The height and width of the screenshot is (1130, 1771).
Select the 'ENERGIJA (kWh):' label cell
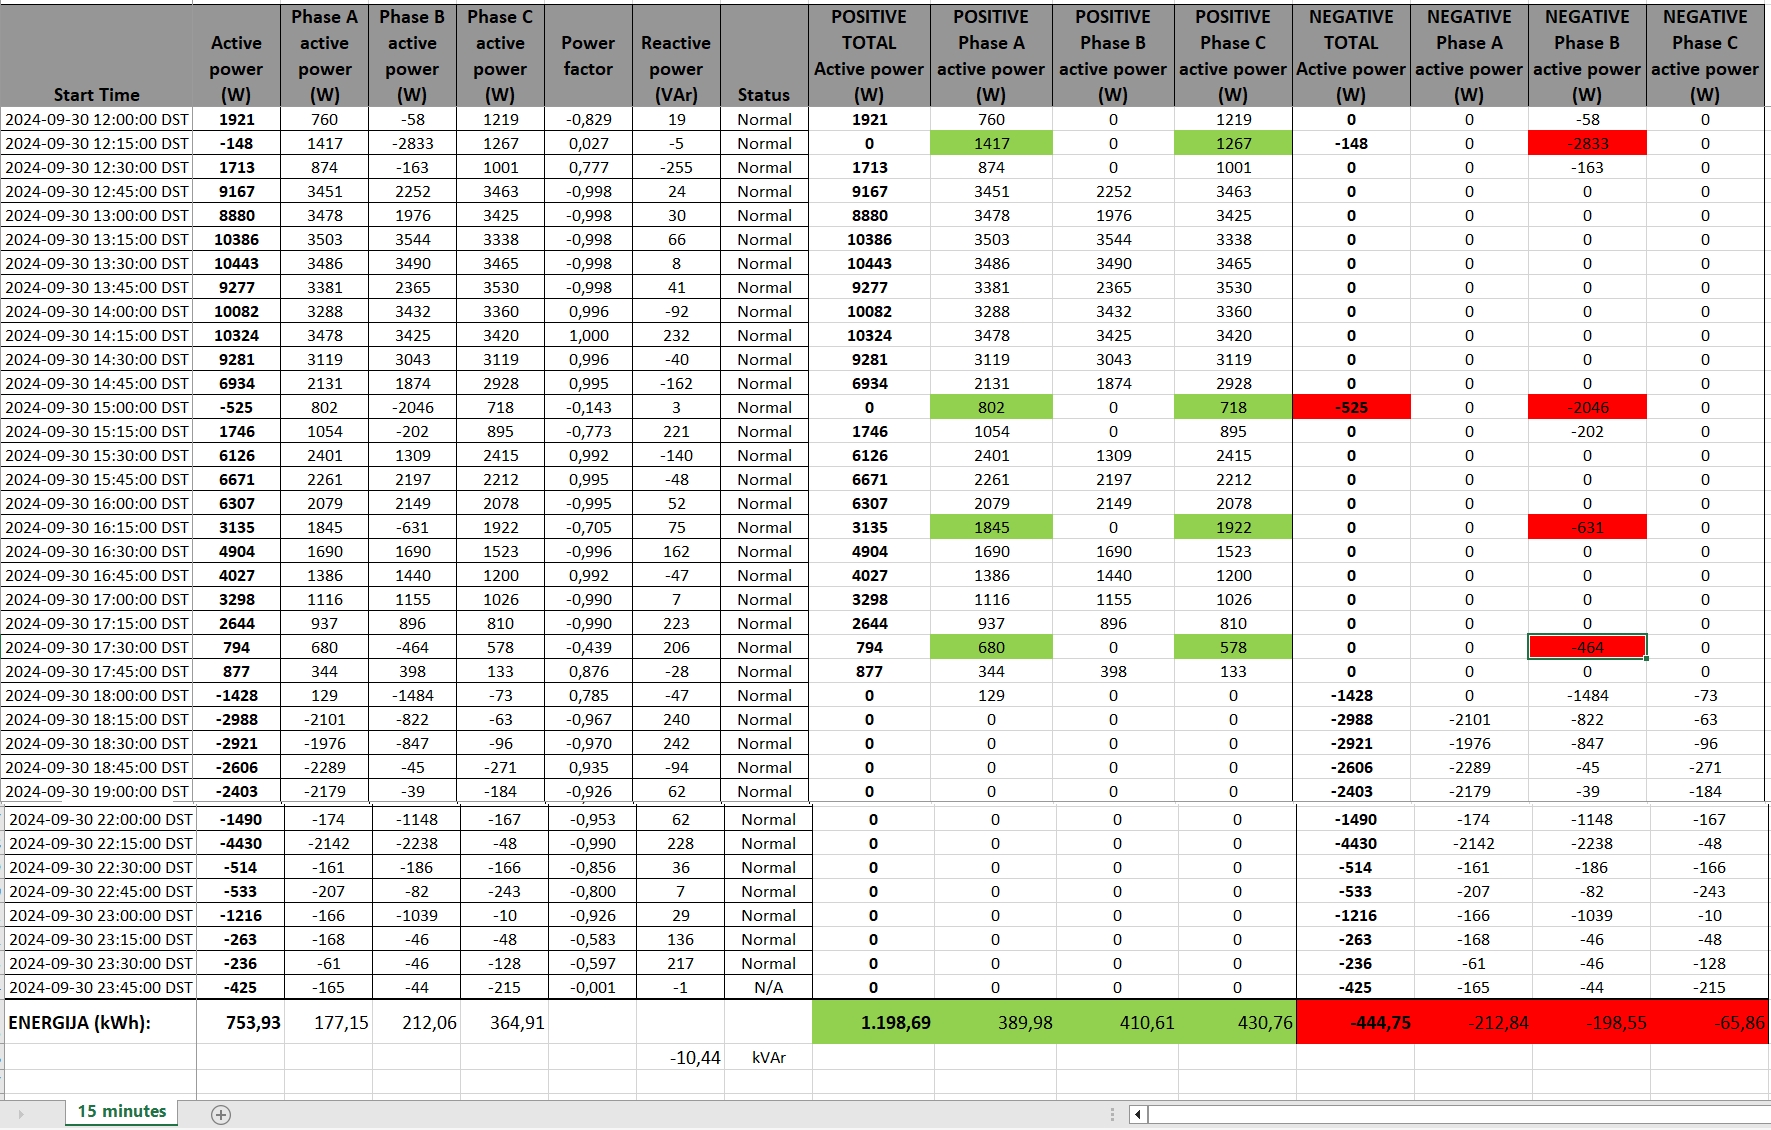point(99,1022)
